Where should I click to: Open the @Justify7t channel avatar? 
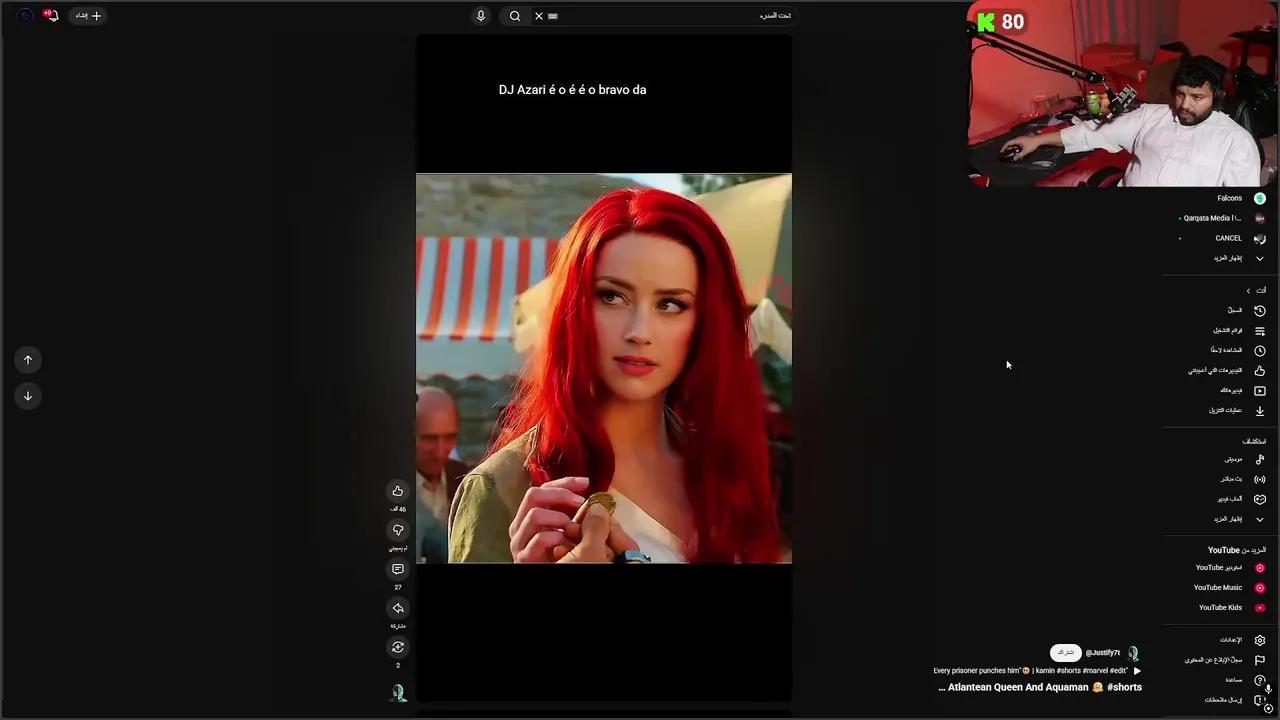(x=1133, y=653)
